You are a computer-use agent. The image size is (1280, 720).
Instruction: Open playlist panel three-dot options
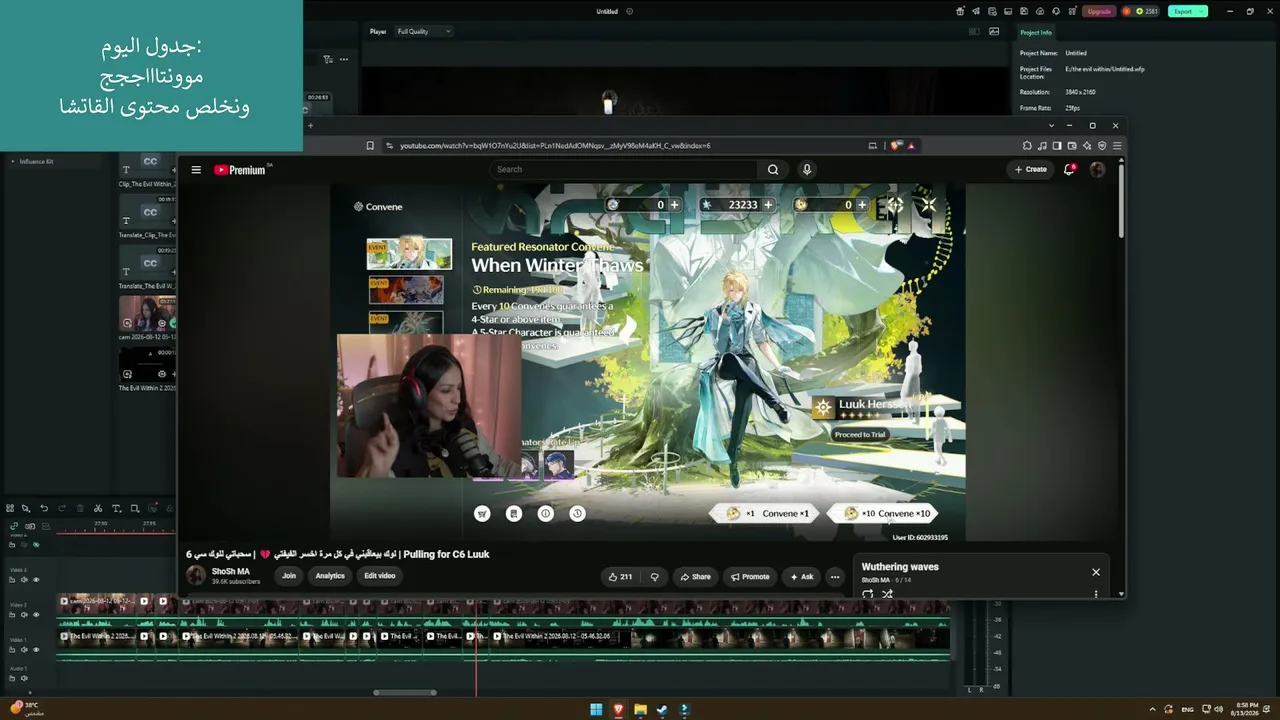tap(1096, 594)
